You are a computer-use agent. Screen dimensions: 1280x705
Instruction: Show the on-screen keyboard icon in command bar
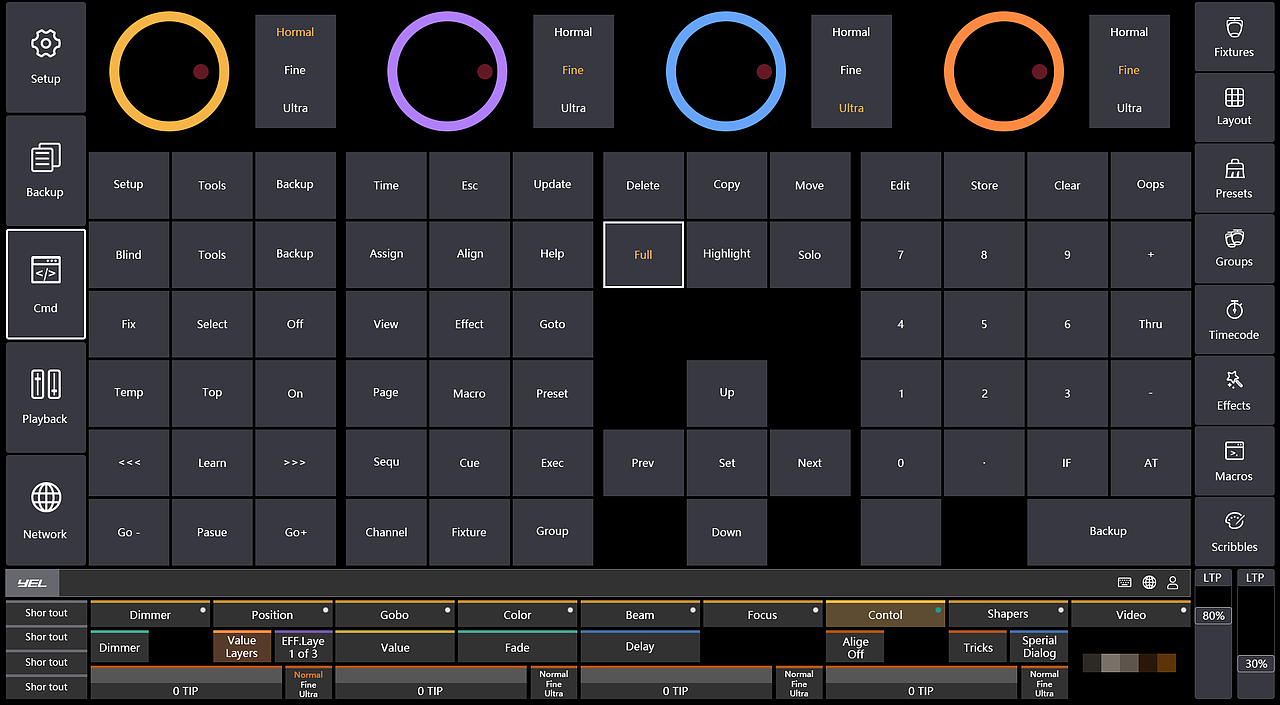[1125, 583]
